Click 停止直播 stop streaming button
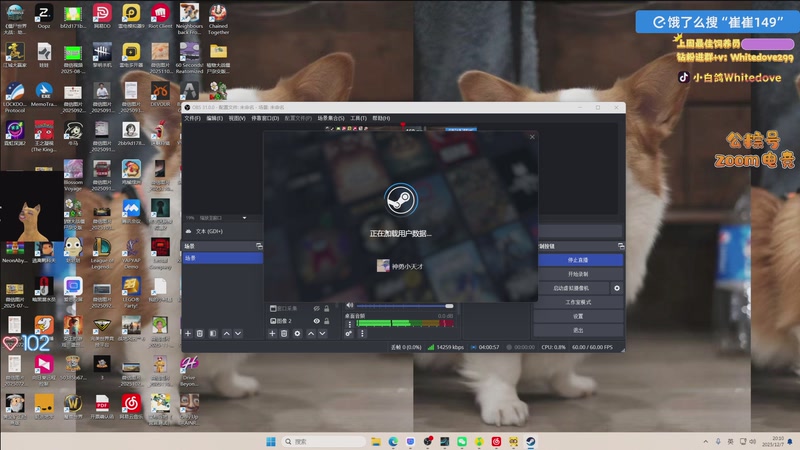Image resolution: width=800 pixels, height=450 pixels. pyautogui.click(x=578, y=260)
